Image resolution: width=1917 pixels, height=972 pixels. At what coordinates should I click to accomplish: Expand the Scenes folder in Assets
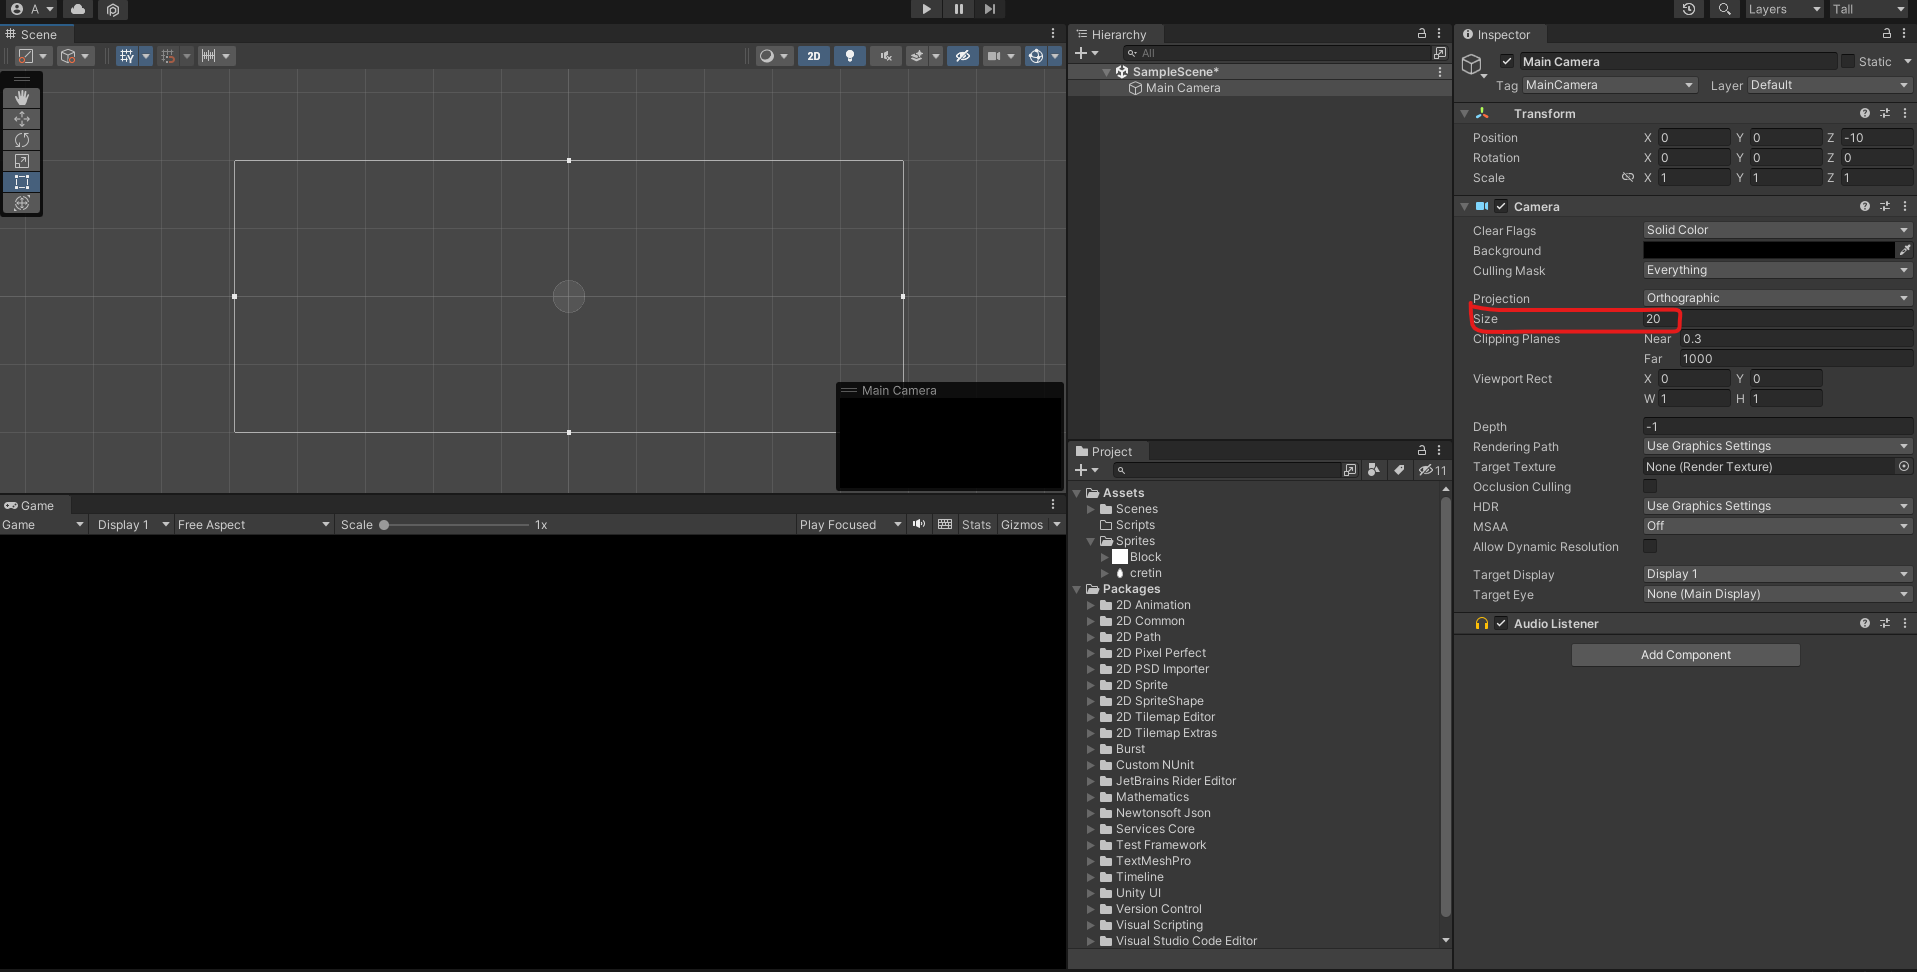(1091, 509)
